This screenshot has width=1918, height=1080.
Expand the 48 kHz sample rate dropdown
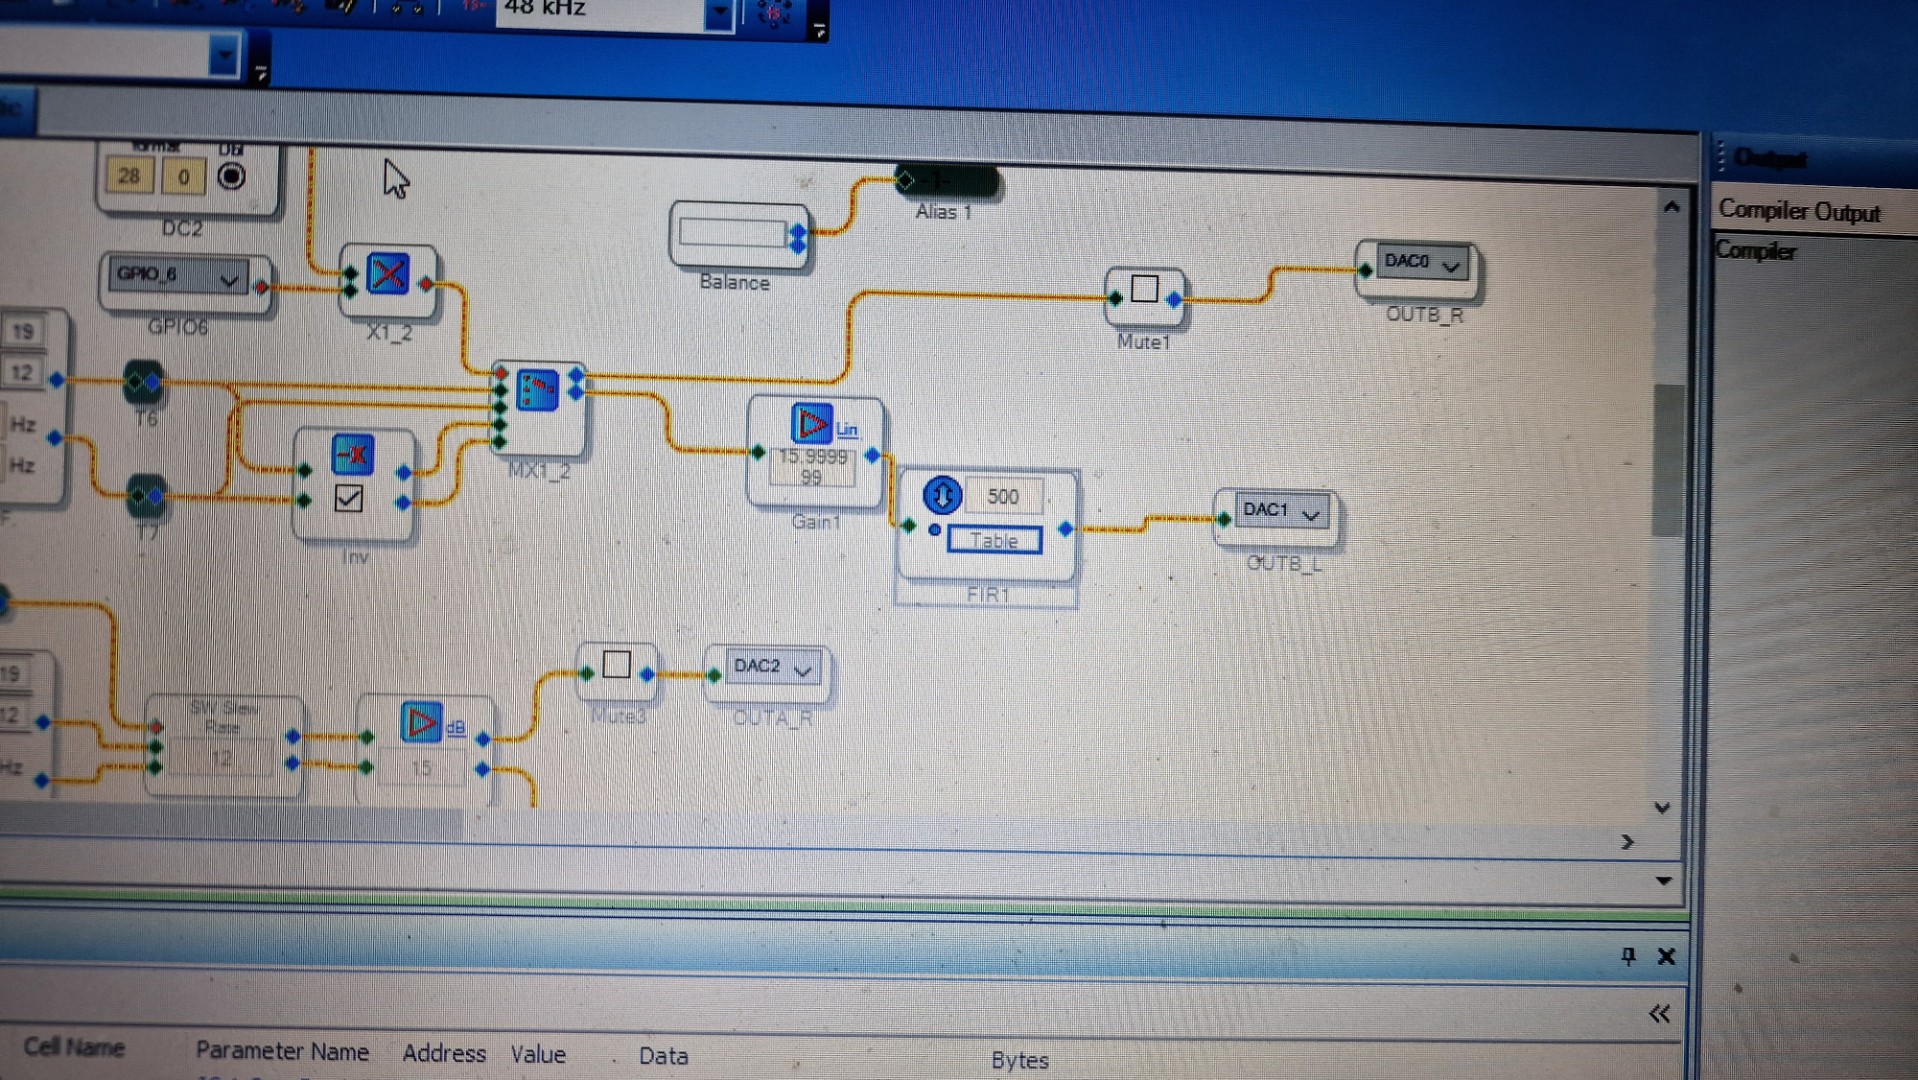[x=718, y=12]
